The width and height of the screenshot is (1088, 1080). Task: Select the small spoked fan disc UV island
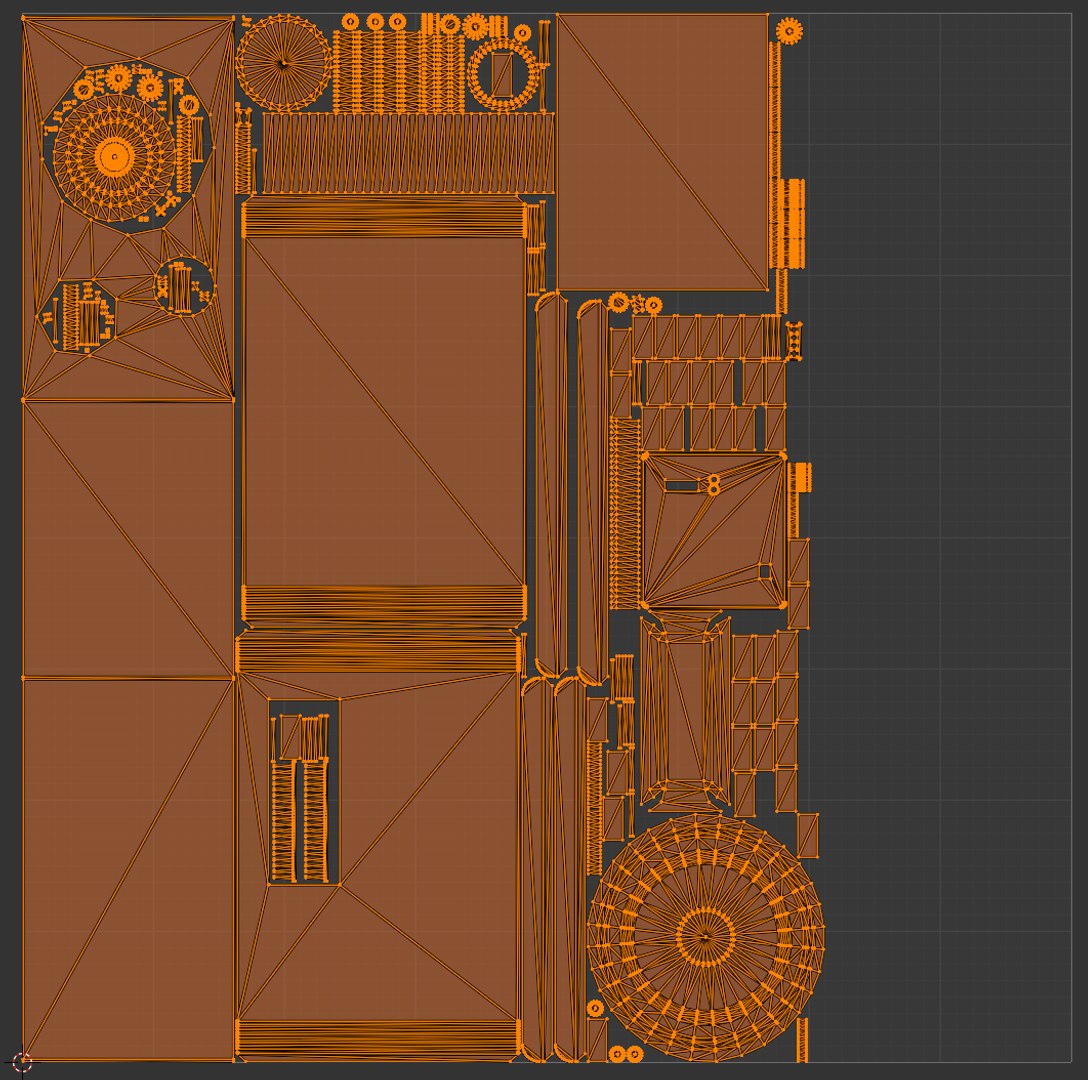[283, 62]
